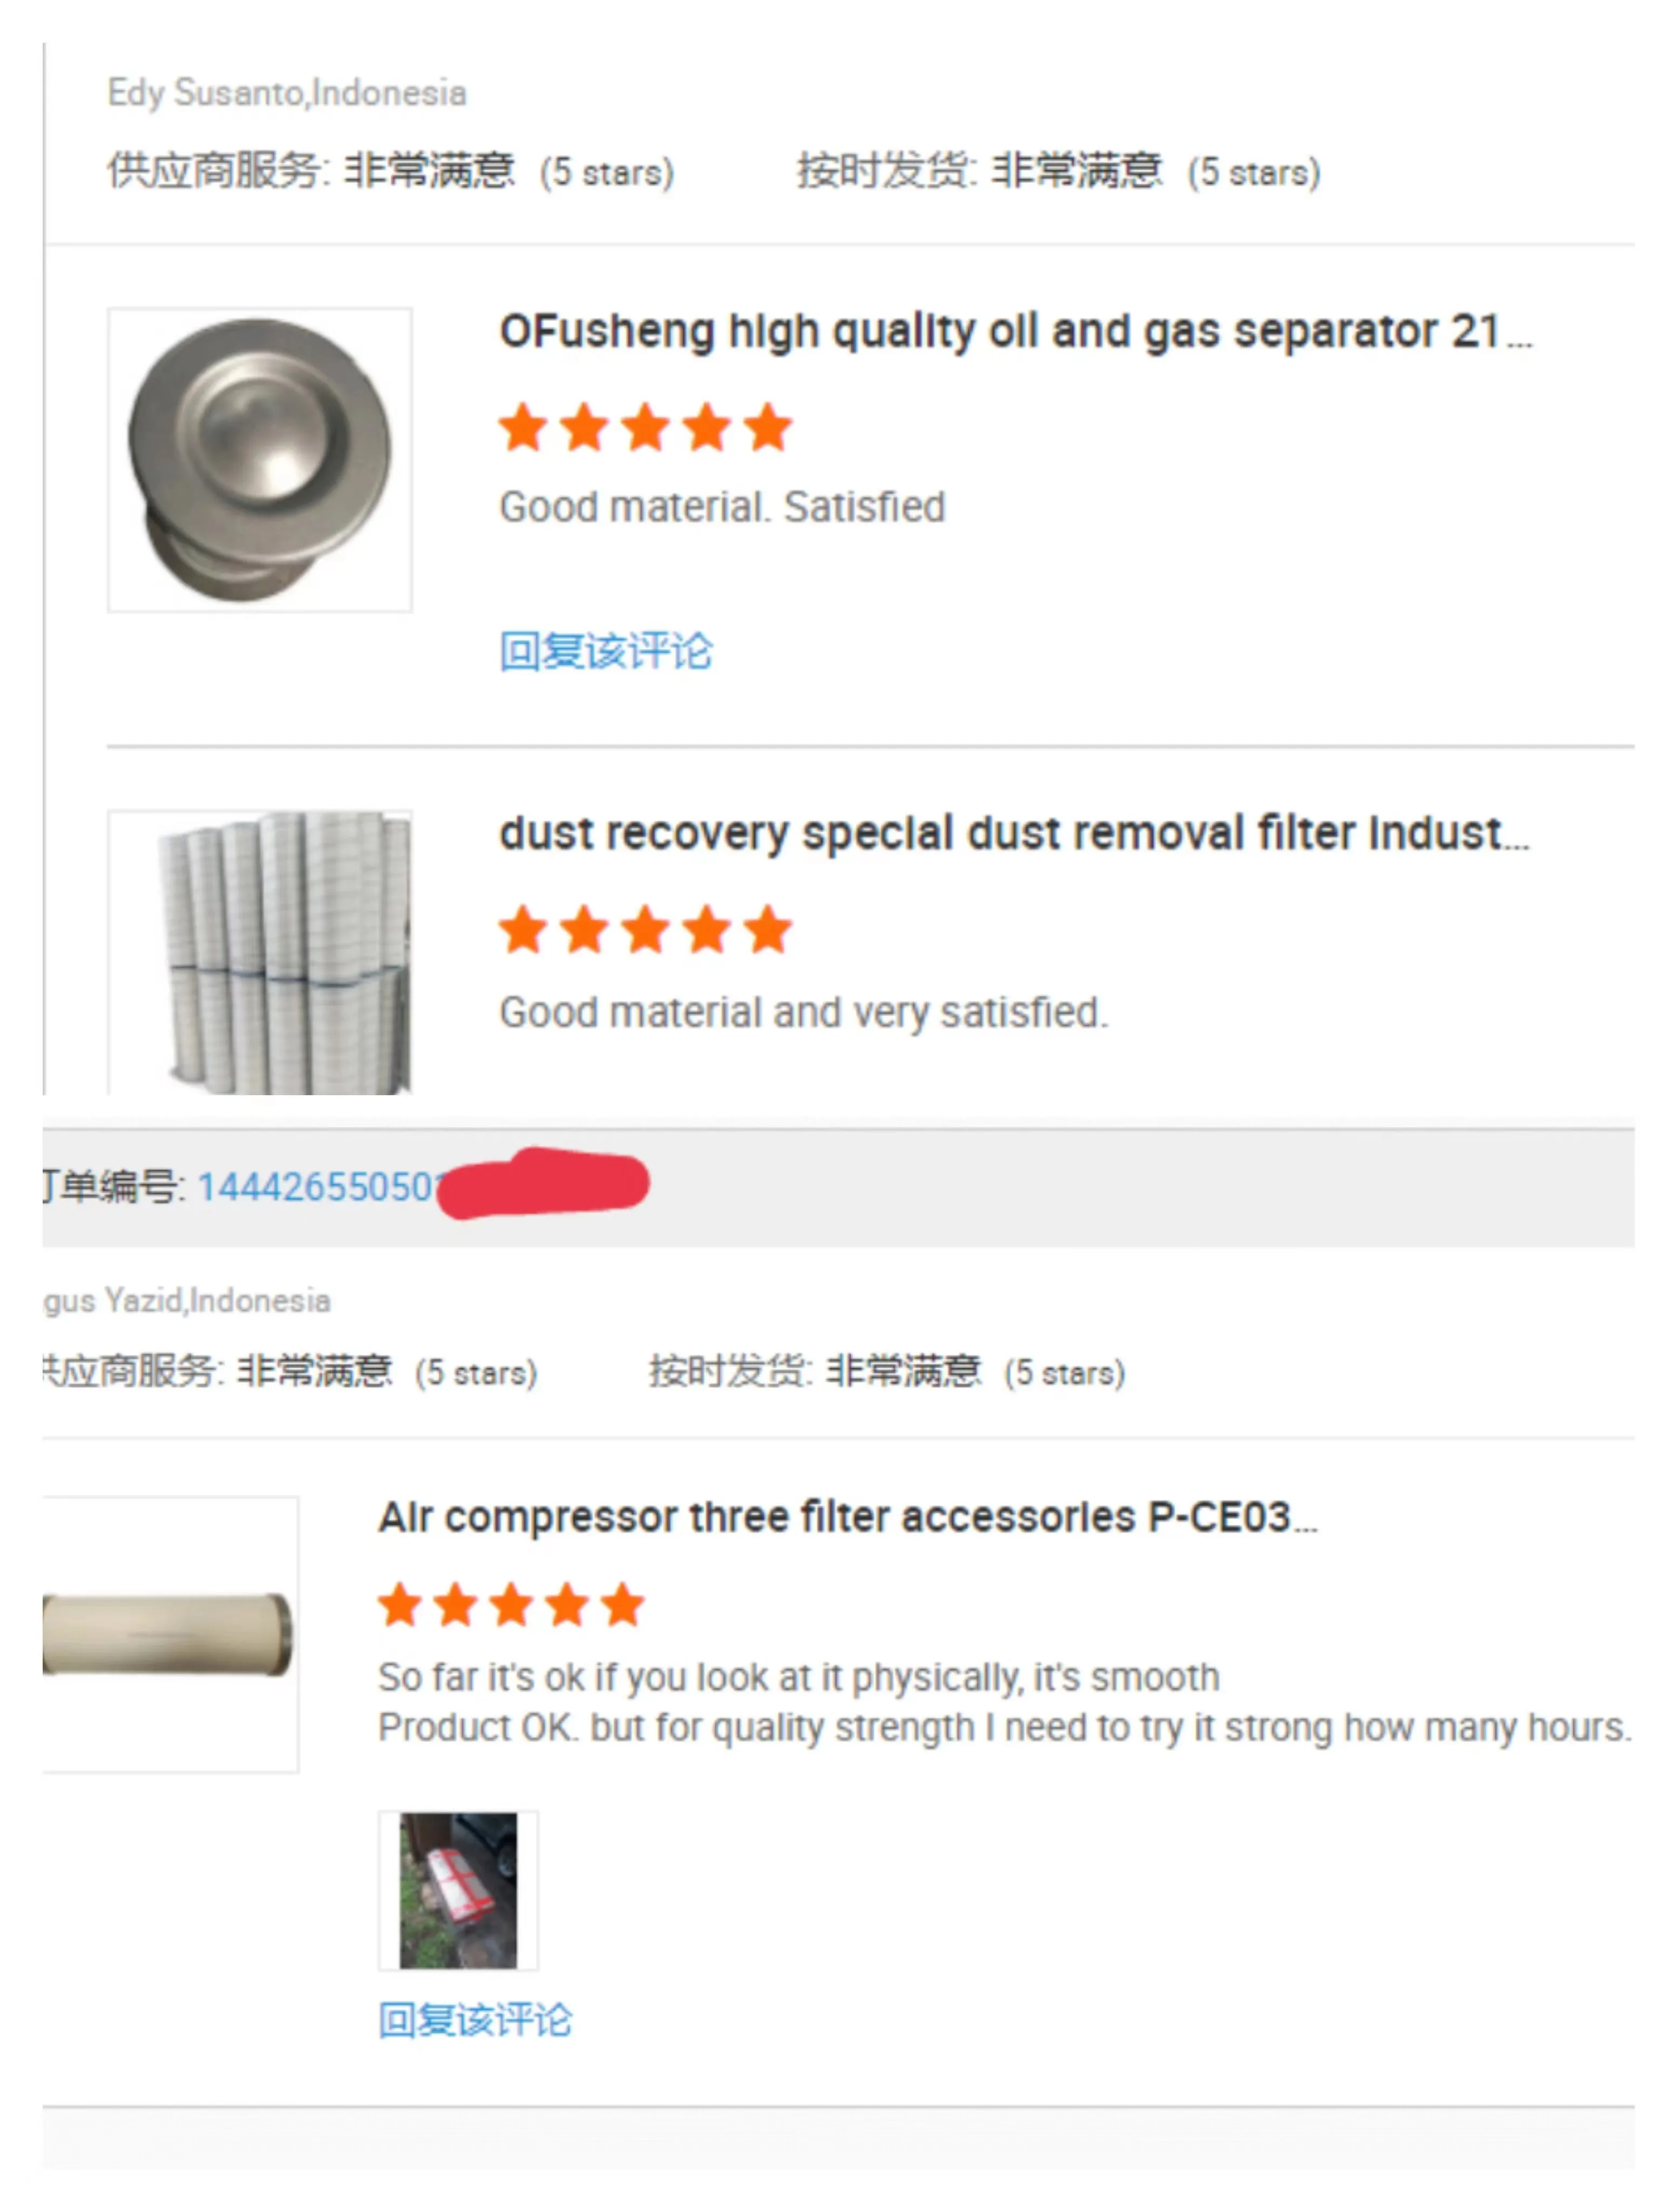Reply to the Air compressor filter review

[x=475, y=2019]
